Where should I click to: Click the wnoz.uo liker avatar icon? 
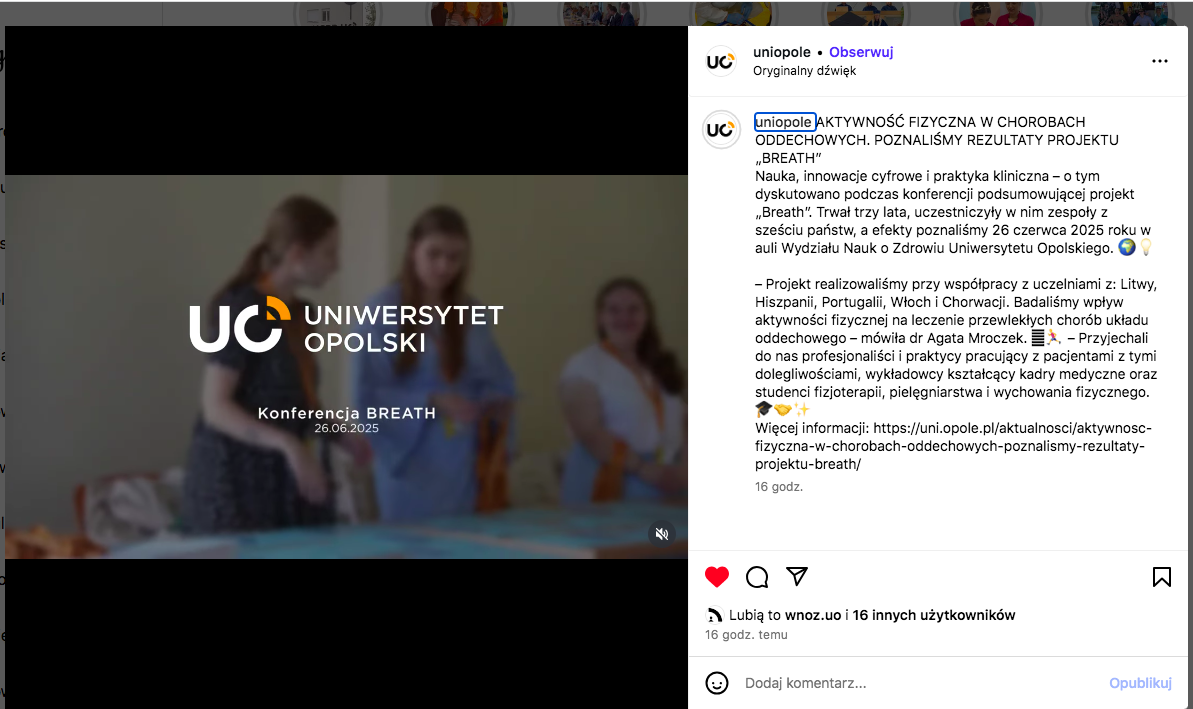(x=714, y=615)
